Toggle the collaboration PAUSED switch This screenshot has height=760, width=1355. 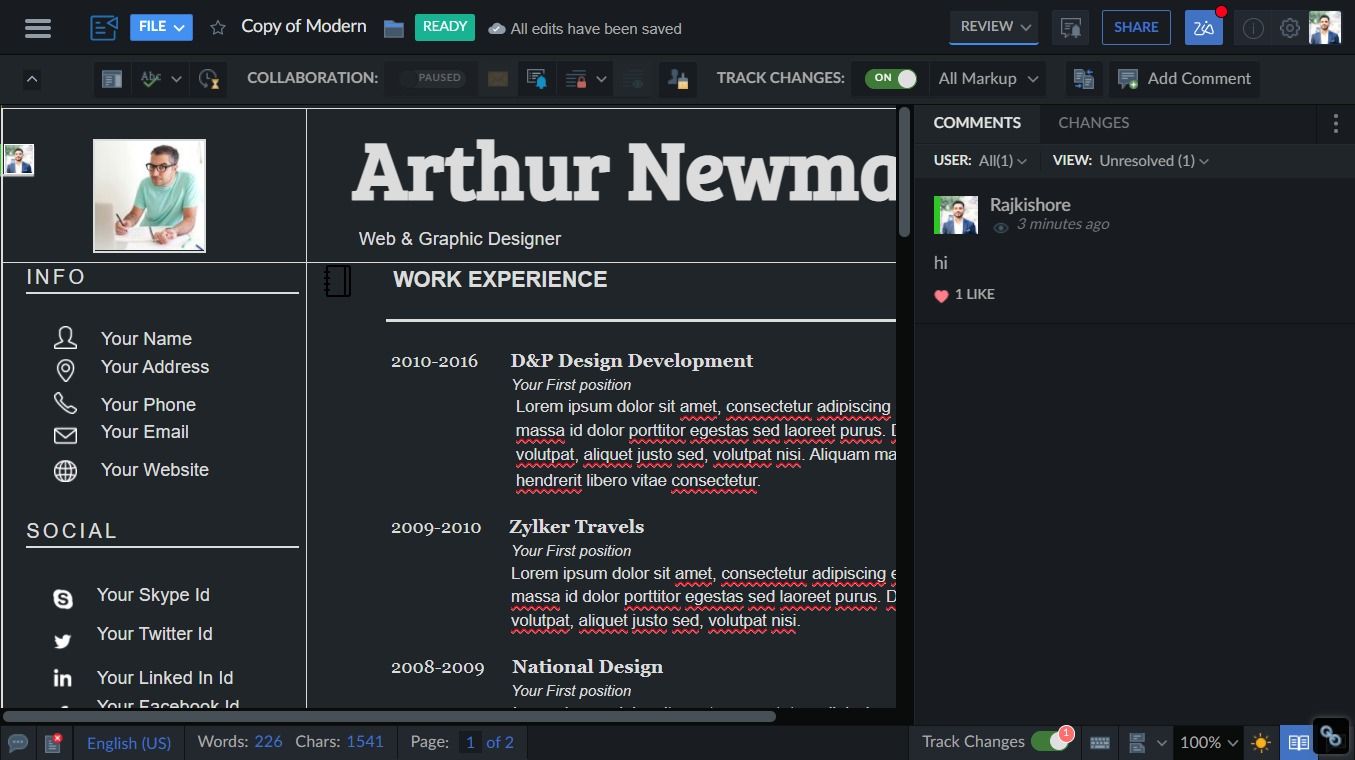pos(432,78)
